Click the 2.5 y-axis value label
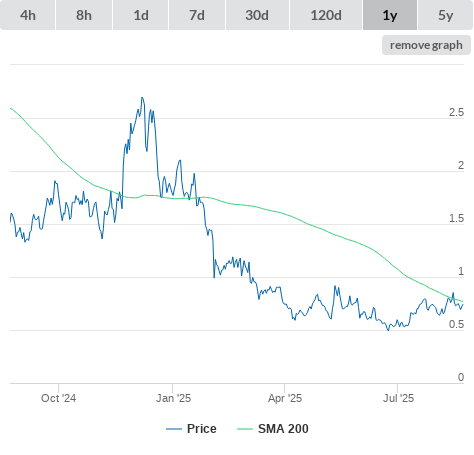 click(x=456, y=113)
